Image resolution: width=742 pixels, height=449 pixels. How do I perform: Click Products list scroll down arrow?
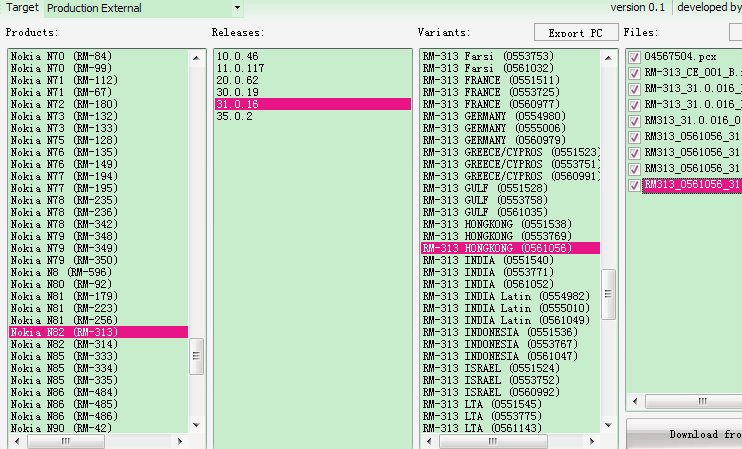pos(196,425)
